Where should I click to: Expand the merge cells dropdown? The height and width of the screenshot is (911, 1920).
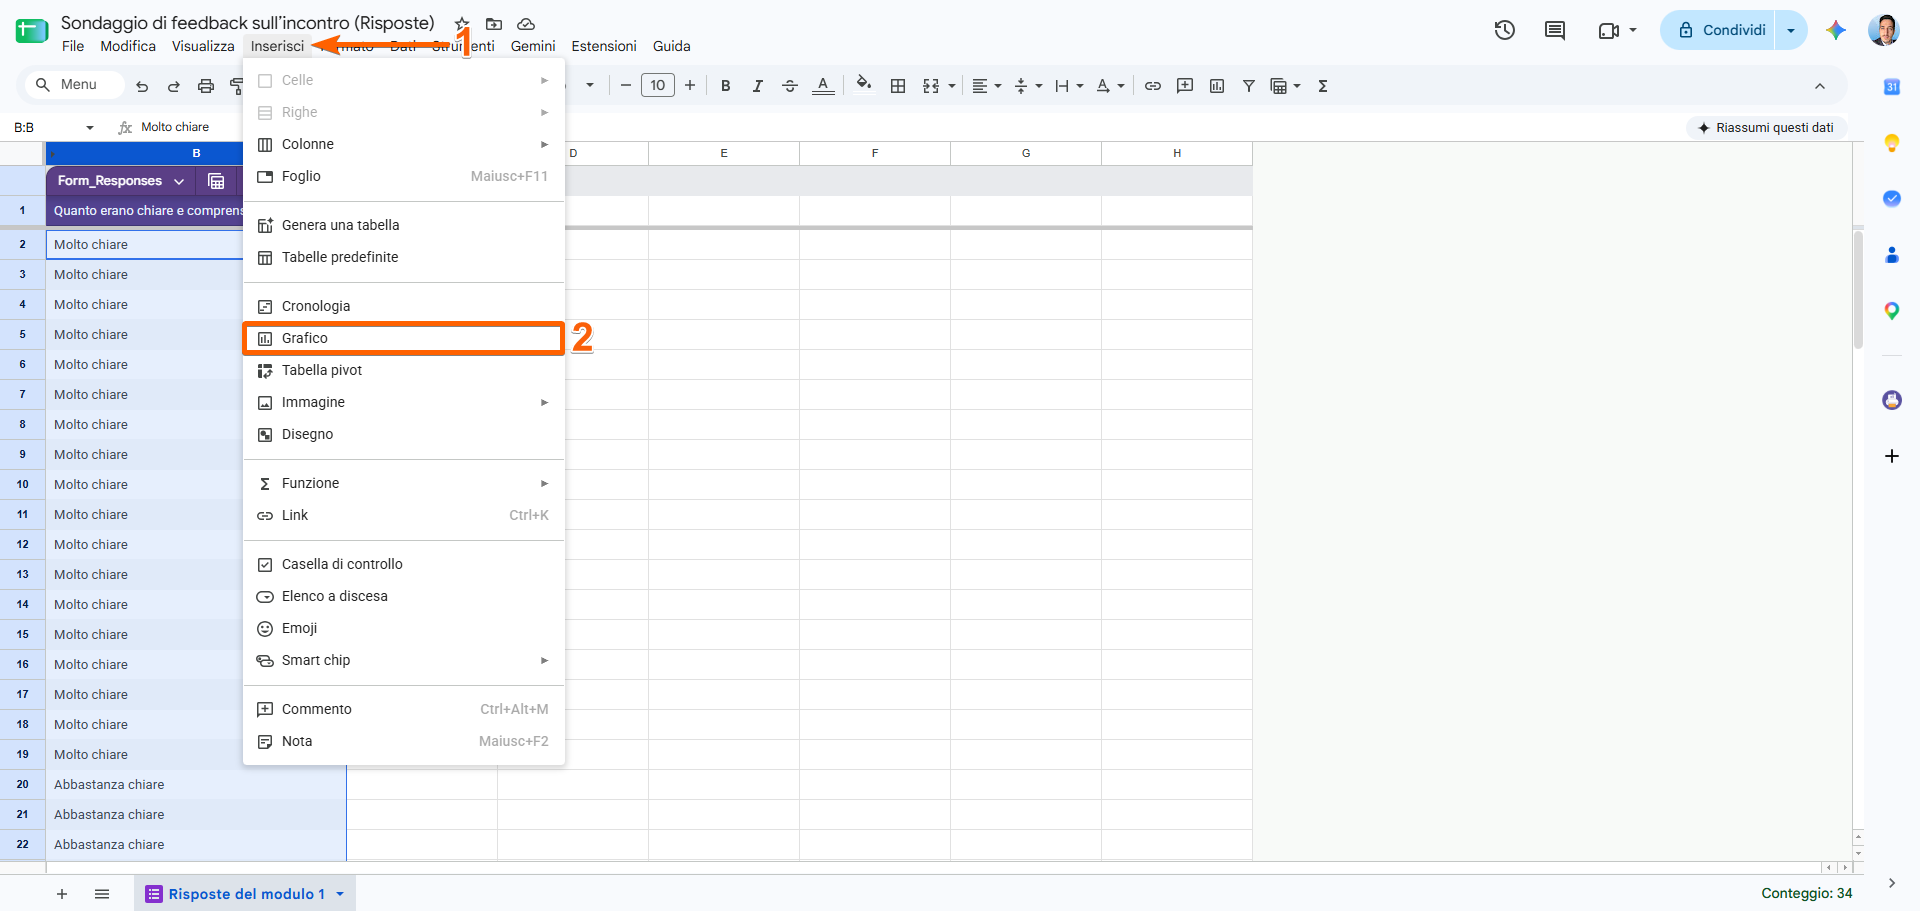[952, 86]
